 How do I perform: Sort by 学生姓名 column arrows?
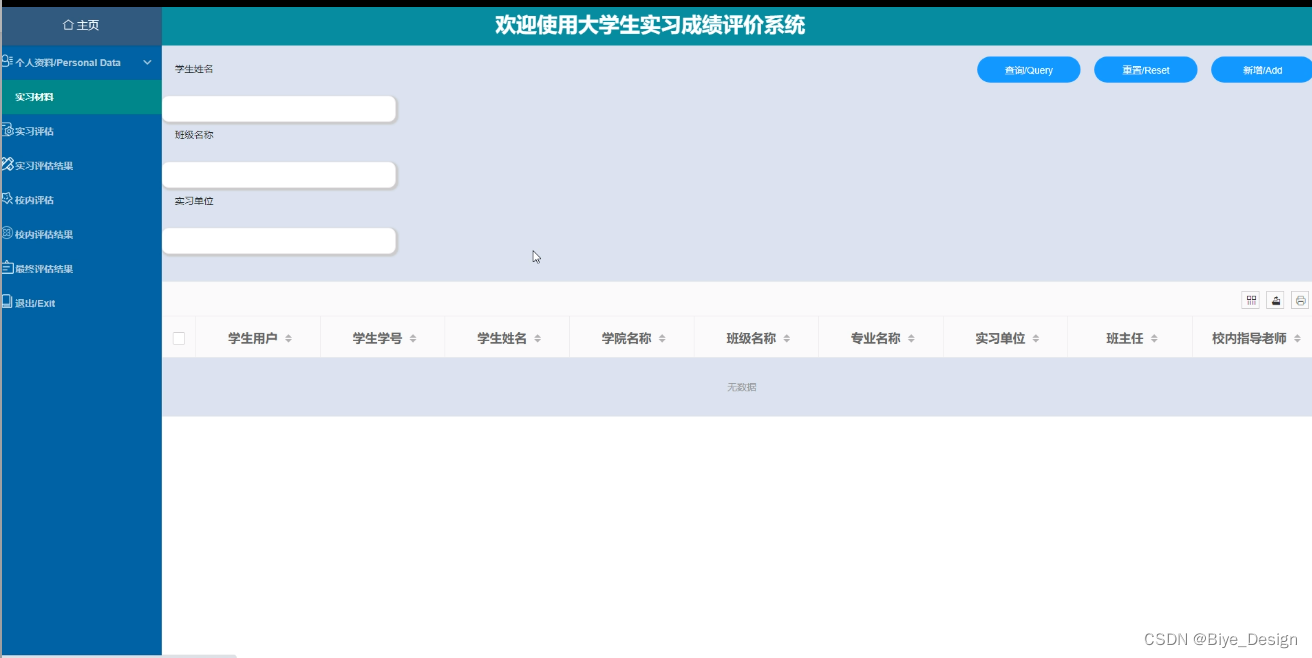[x=537, y=339]
